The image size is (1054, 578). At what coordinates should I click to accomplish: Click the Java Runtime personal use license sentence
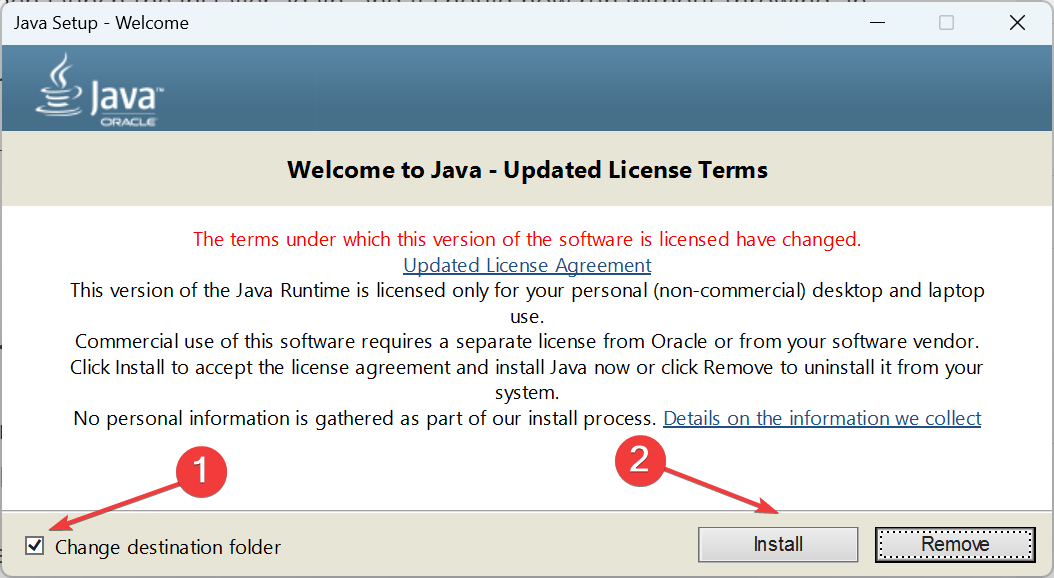click(x=527, y=303)
